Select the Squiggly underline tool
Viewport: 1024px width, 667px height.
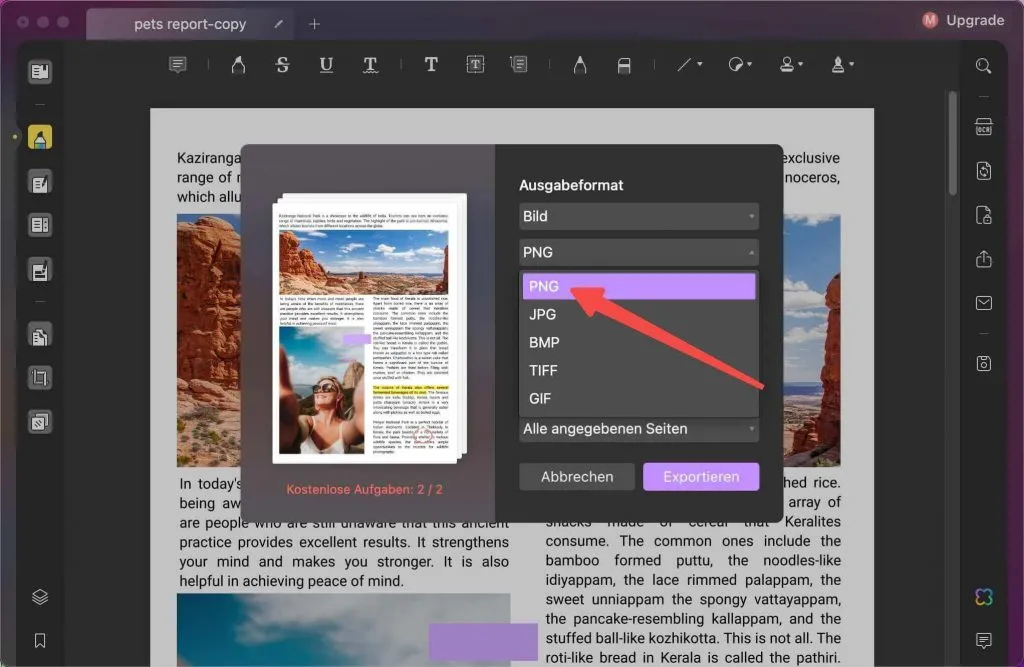(x=369, y=63)
